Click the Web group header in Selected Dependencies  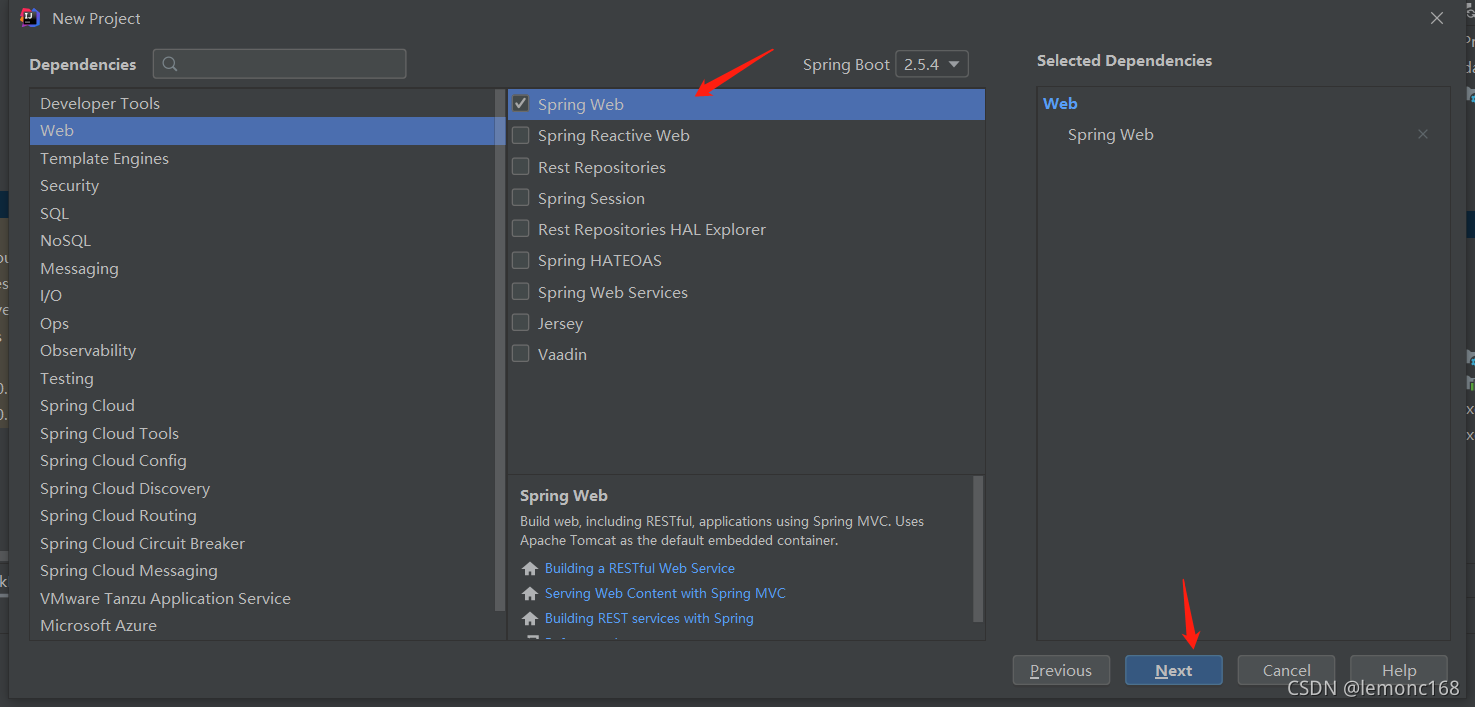coord(1060,103)
